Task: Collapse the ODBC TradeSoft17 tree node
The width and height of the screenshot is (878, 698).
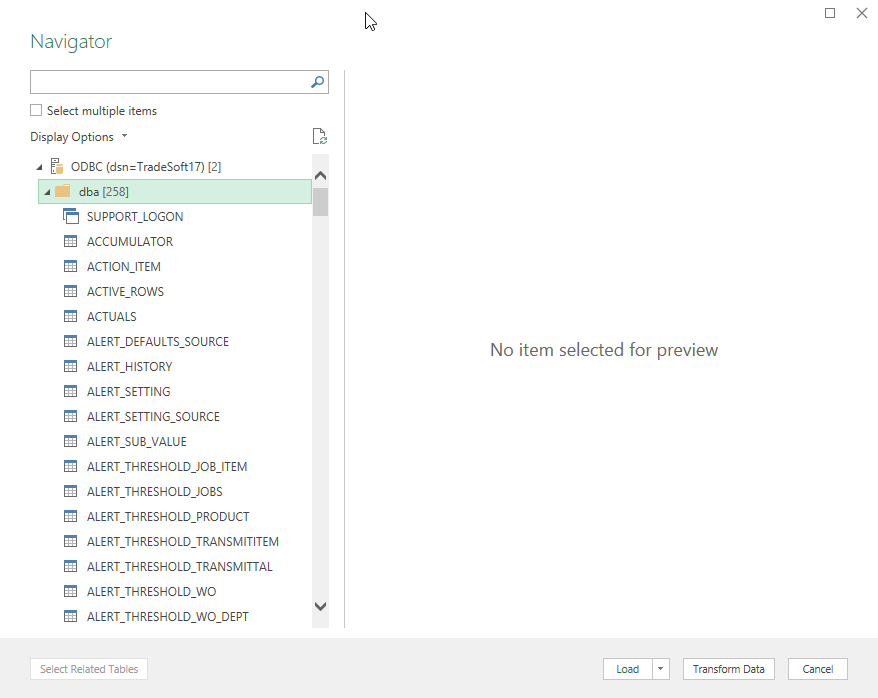Action: [39, 167]
